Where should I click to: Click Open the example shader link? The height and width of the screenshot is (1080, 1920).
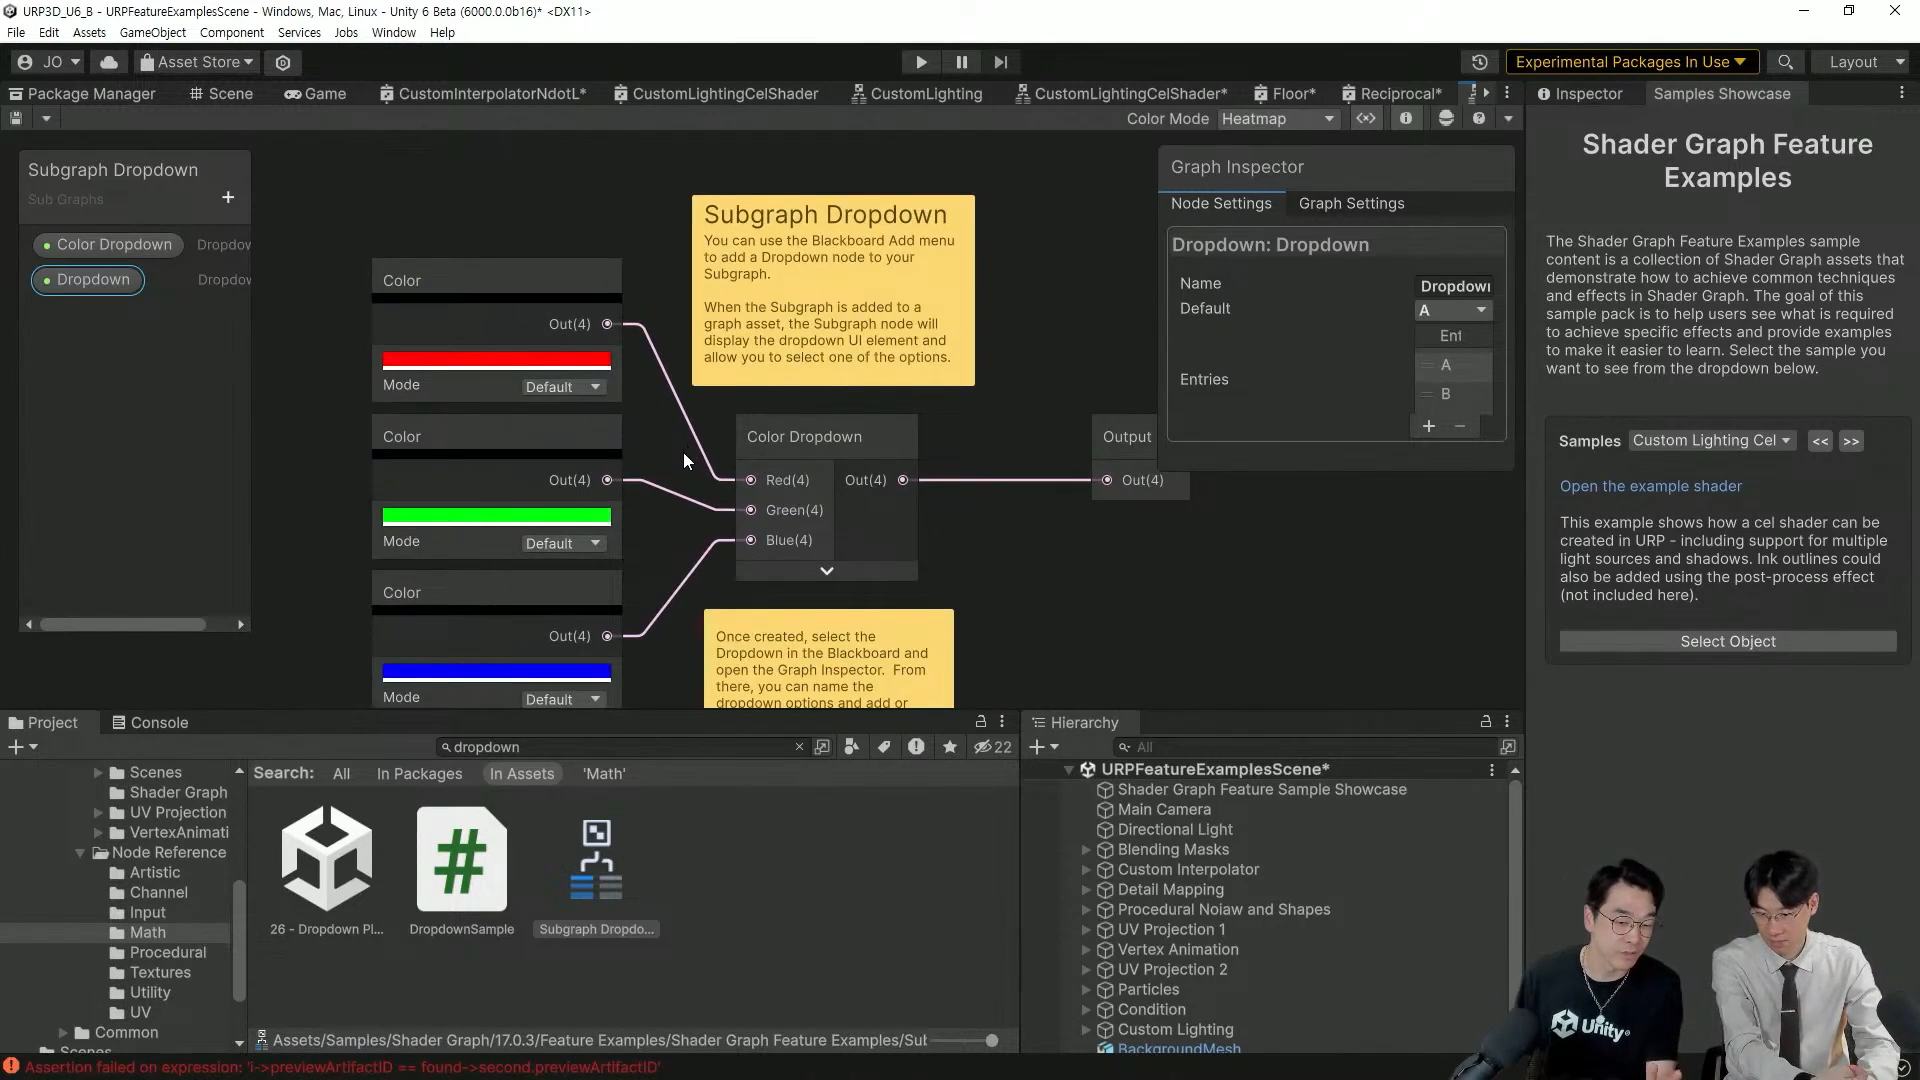[x=1650, y=486]
